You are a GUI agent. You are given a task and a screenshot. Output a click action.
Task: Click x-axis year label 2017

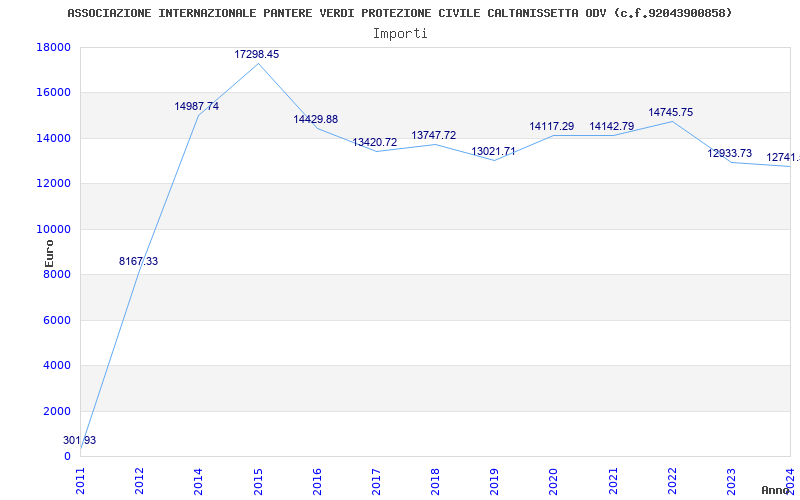[377, 481]
